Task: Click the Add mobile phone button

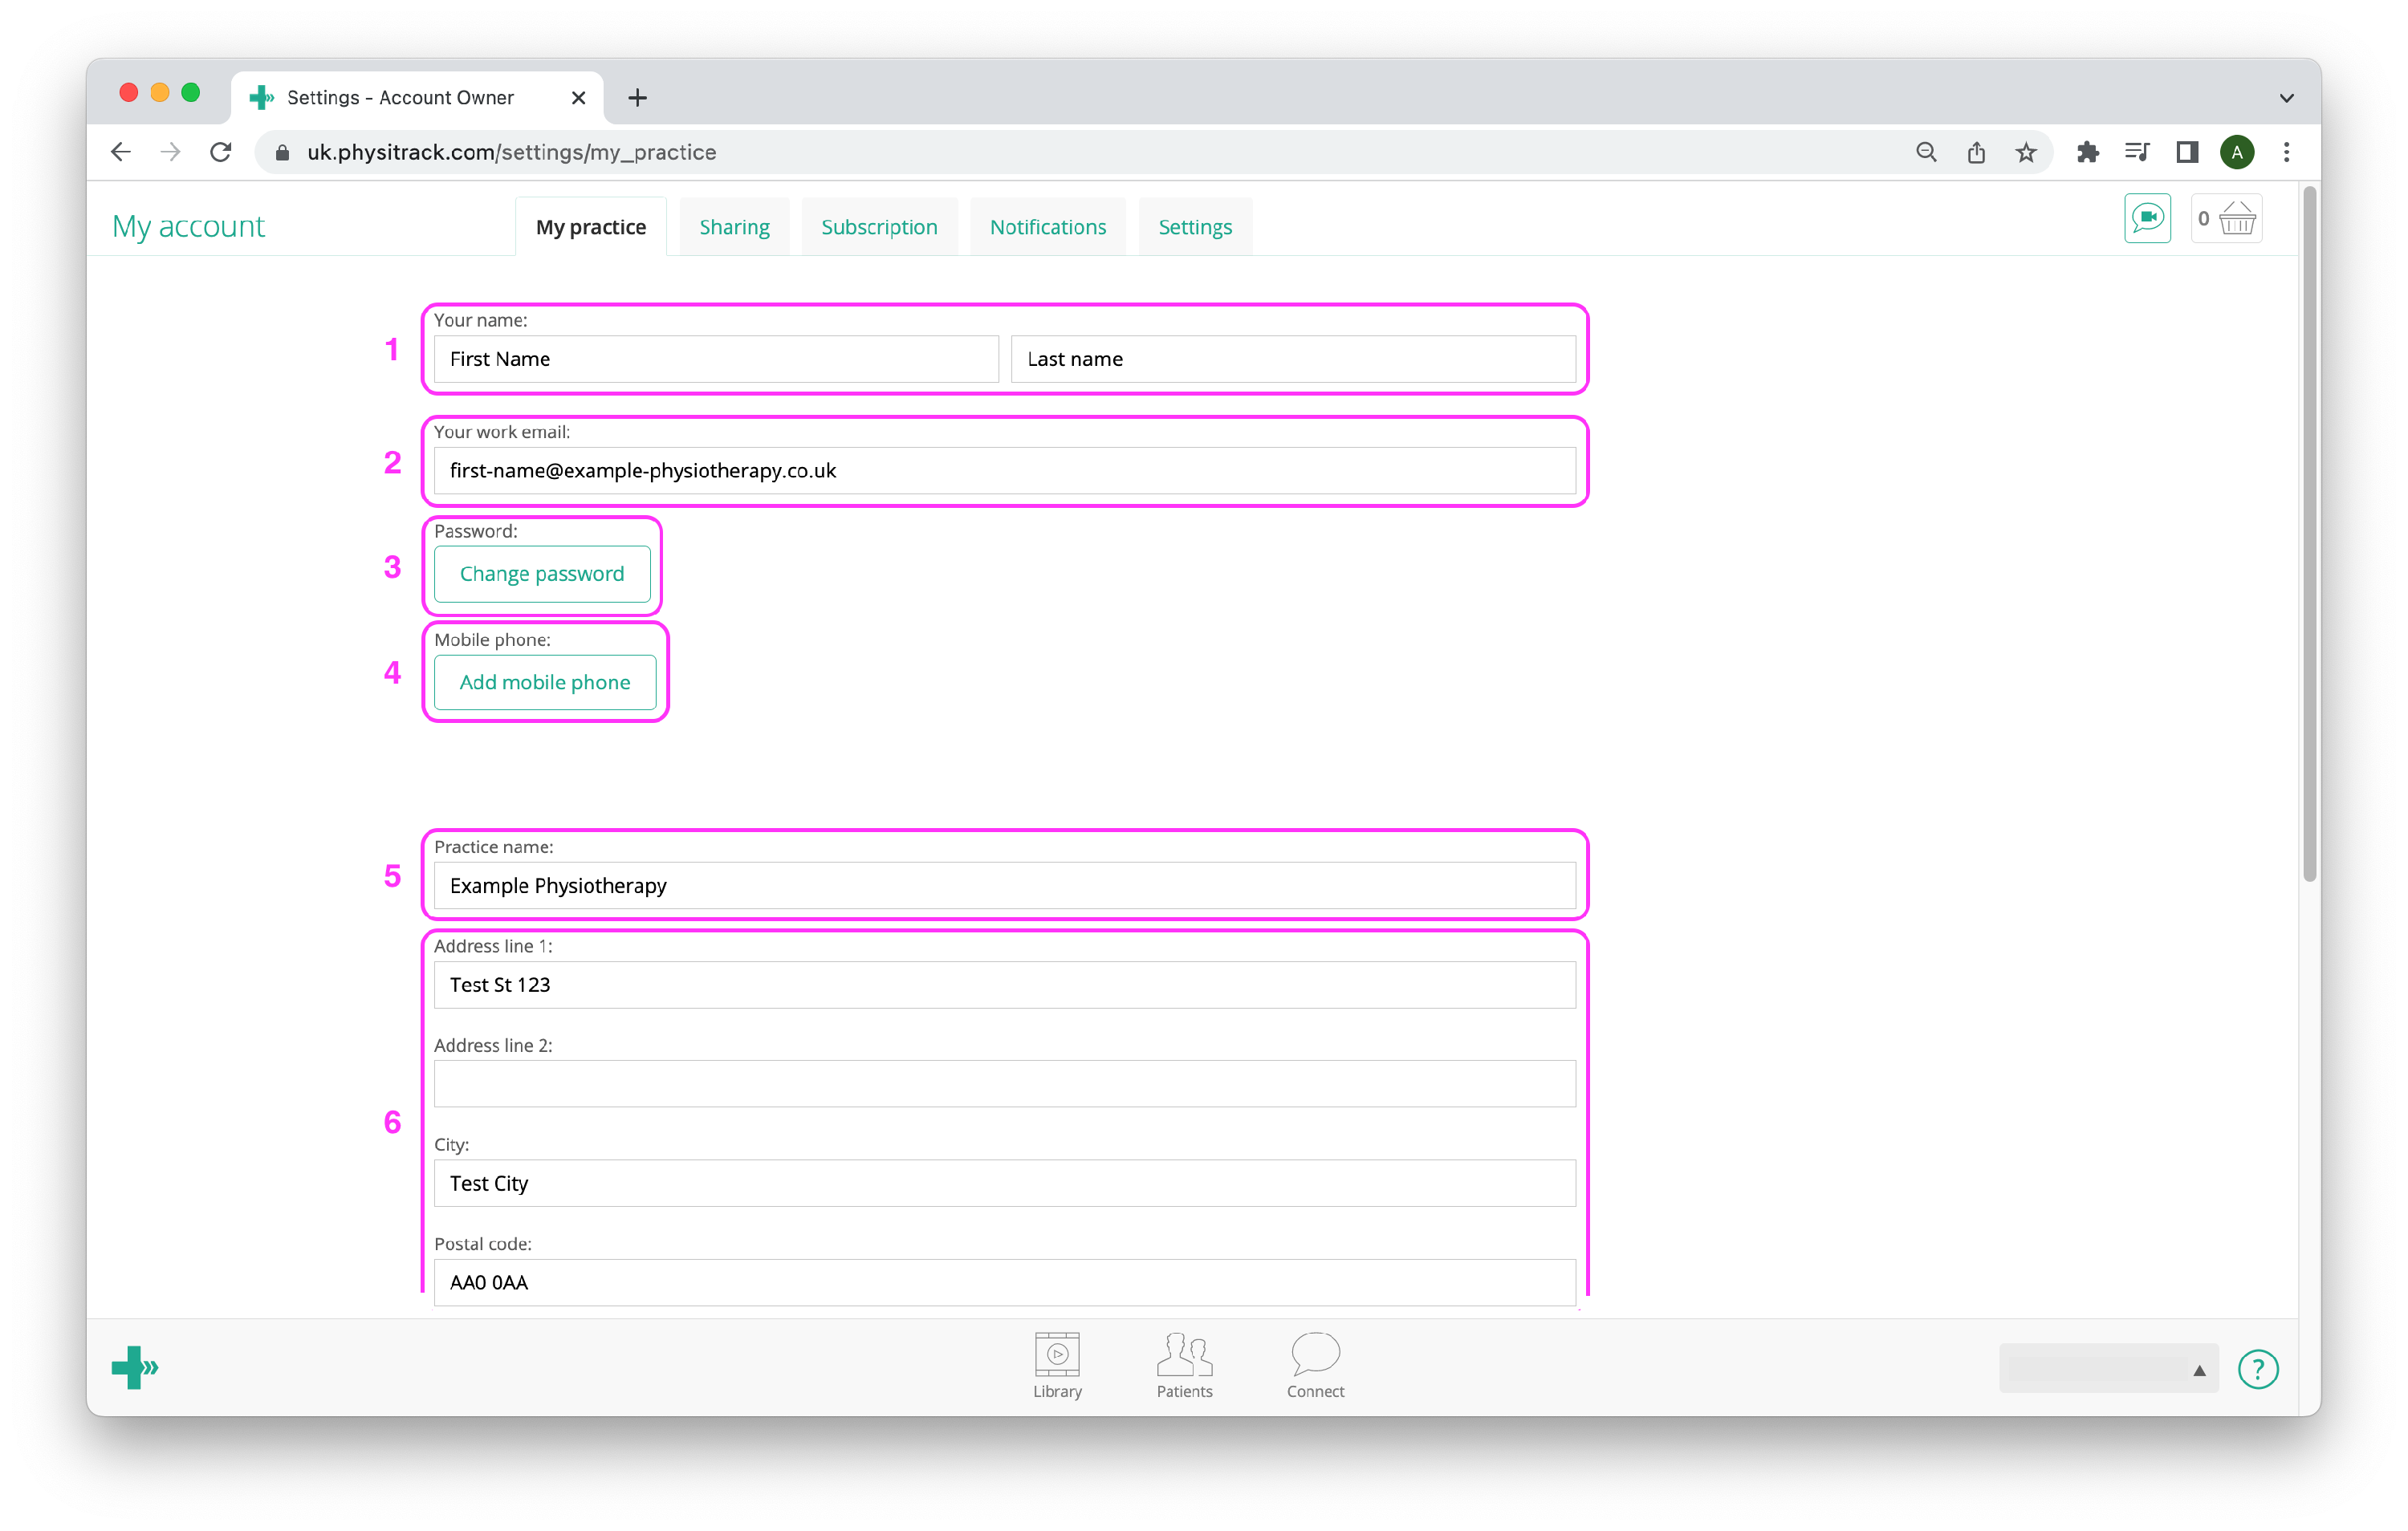Action: click(x=545, y=682)
